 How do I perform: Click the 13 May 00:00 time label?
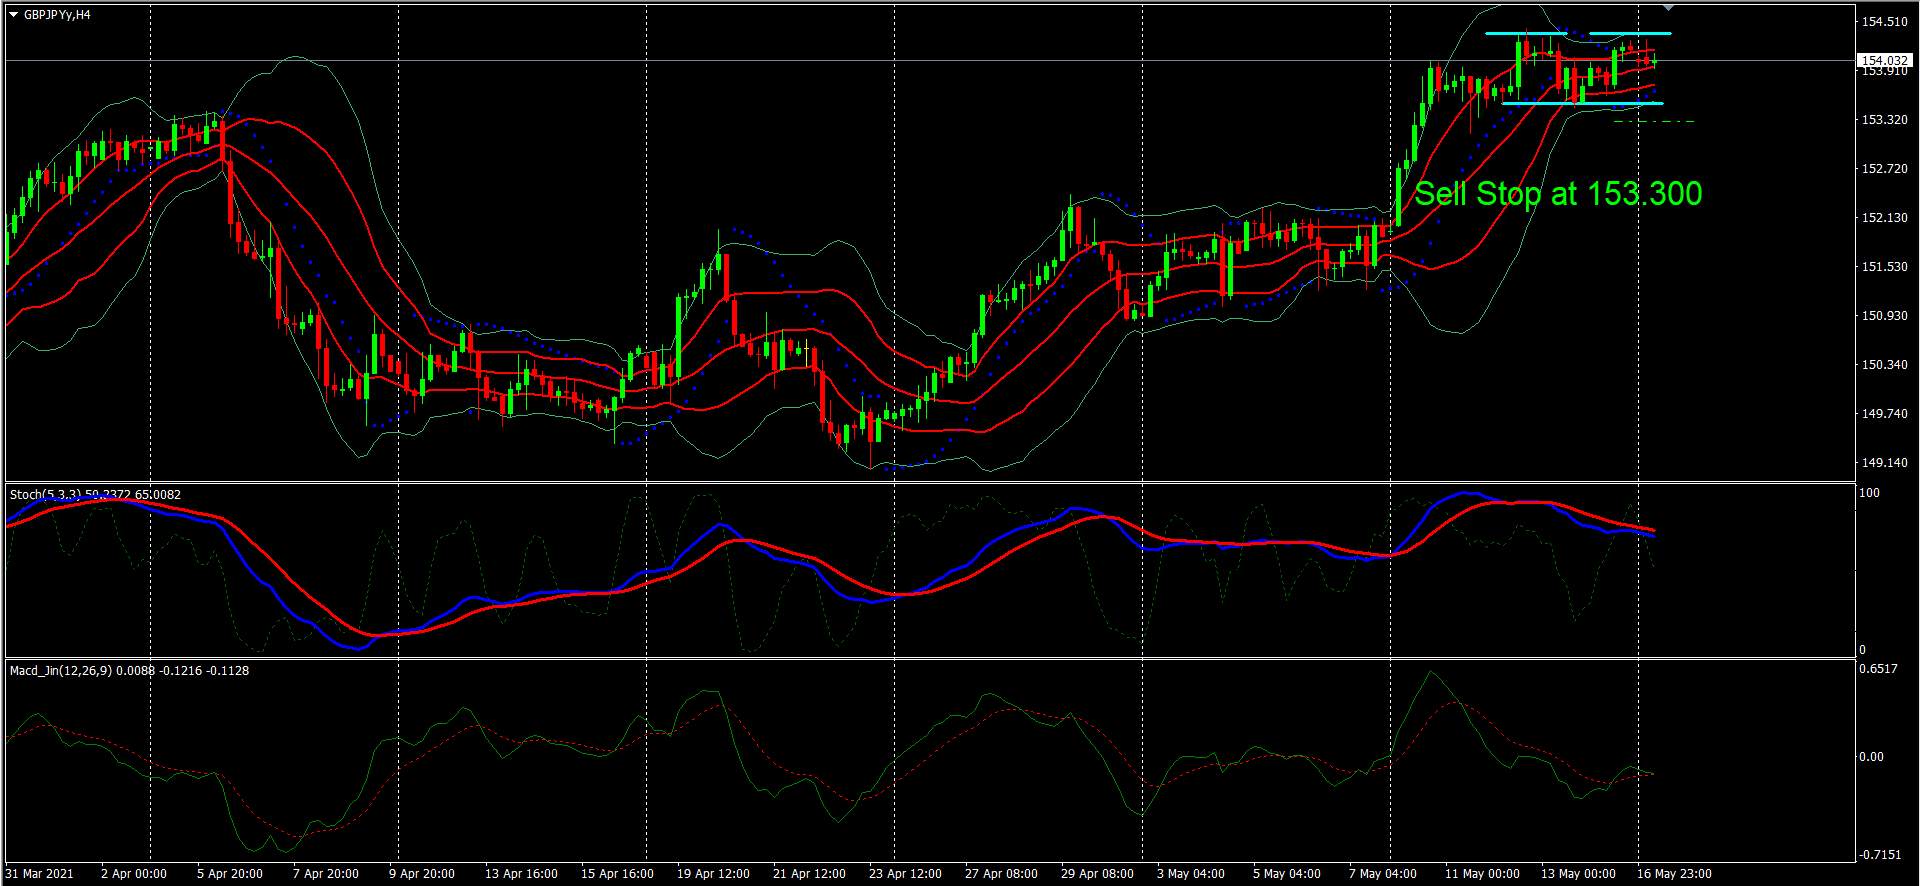1578,874
